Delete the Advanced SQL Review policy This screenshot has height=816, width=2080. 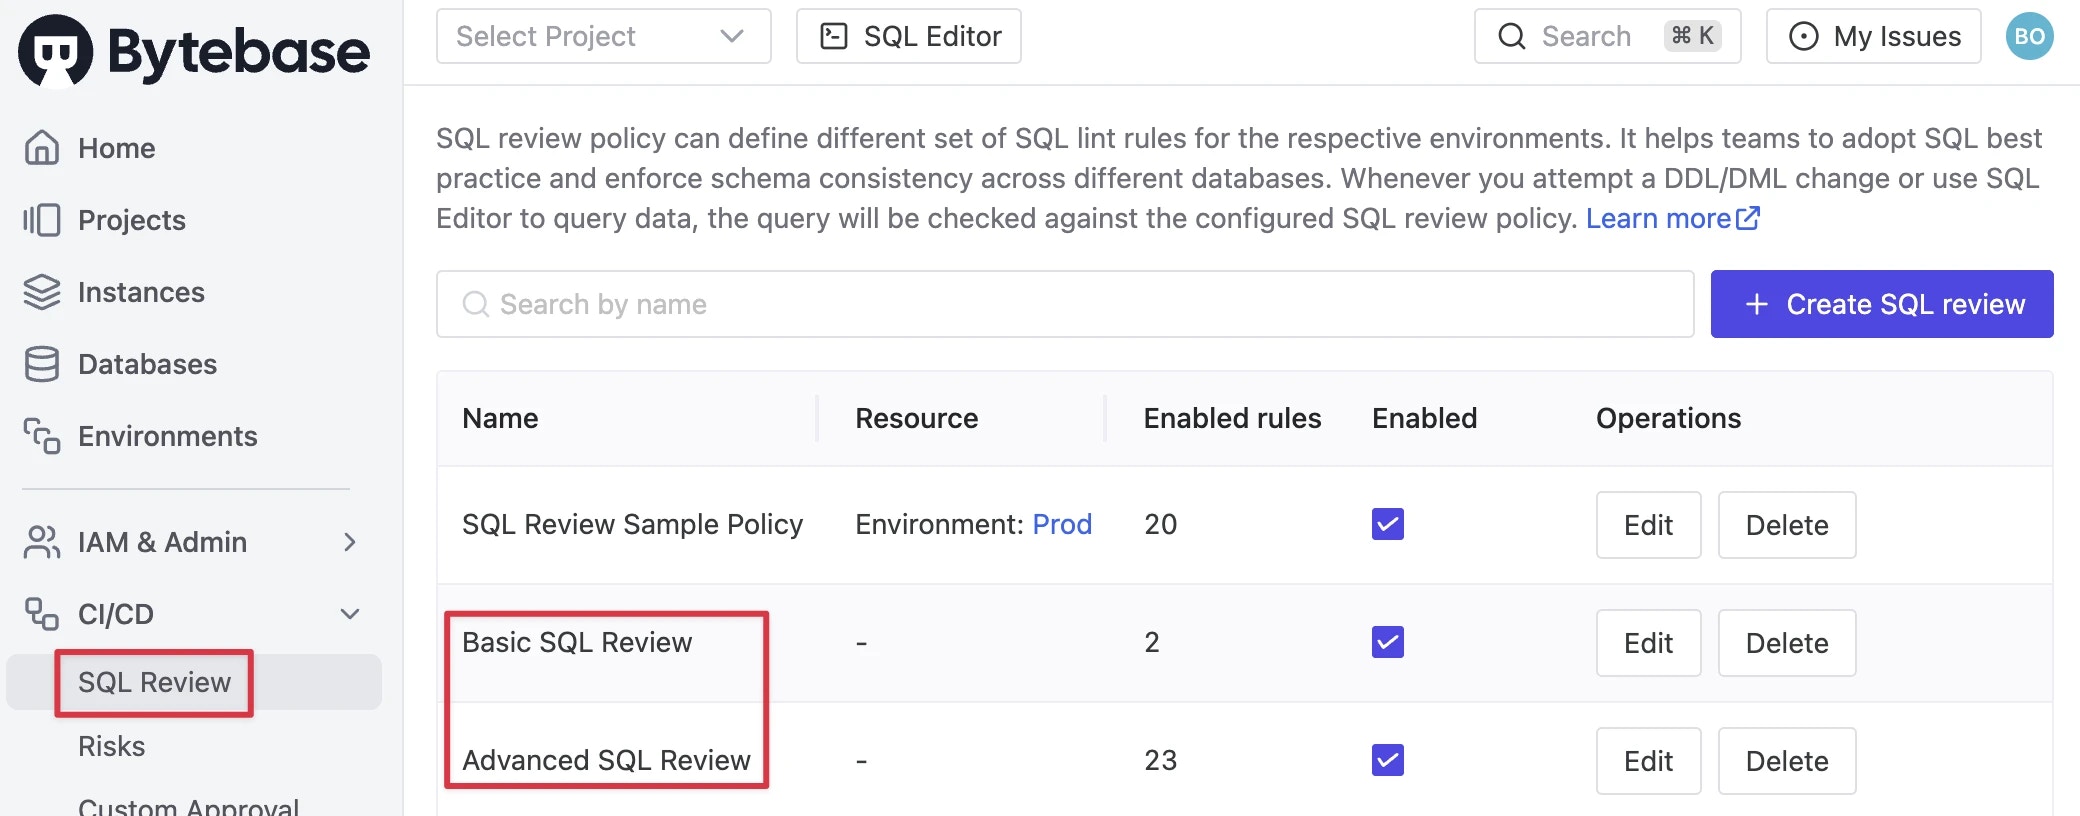pos(1787,761)
